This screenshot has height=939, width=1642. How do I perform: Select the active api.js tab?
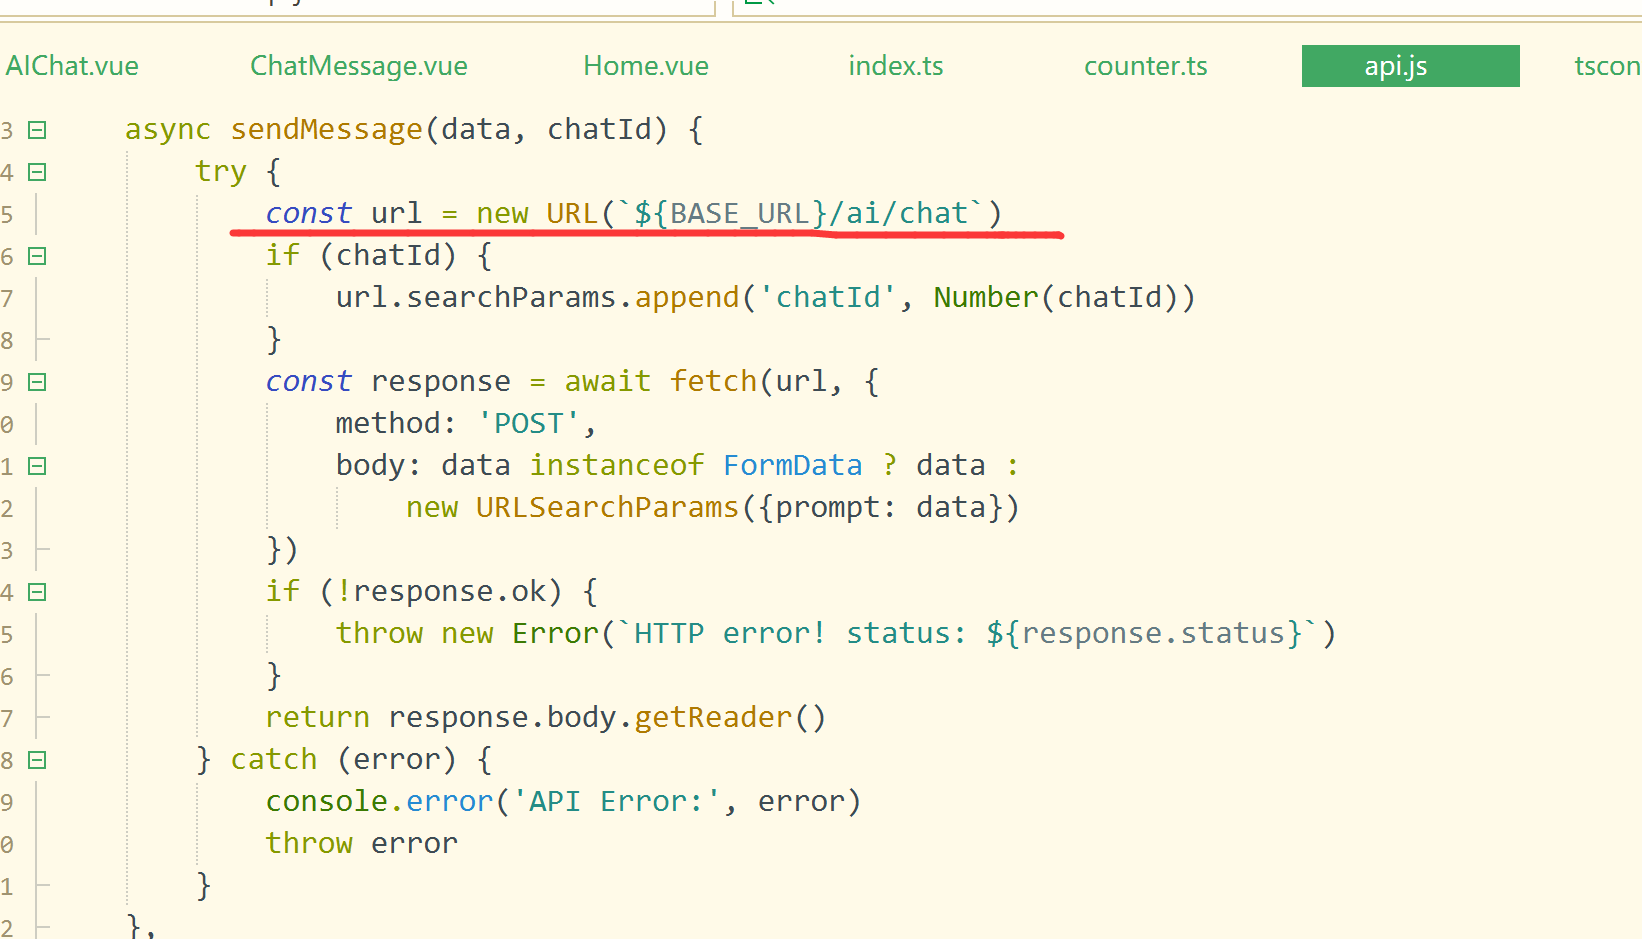tap(1411, 66)
